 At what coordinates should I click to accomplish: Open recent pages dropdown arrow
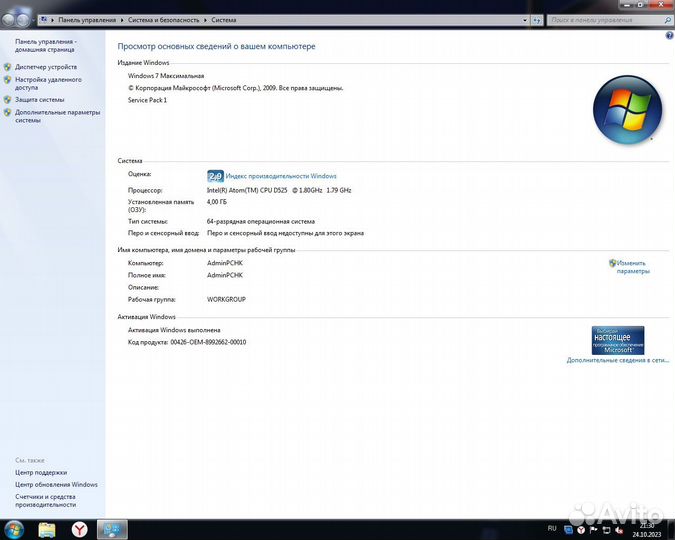point(33,20)
